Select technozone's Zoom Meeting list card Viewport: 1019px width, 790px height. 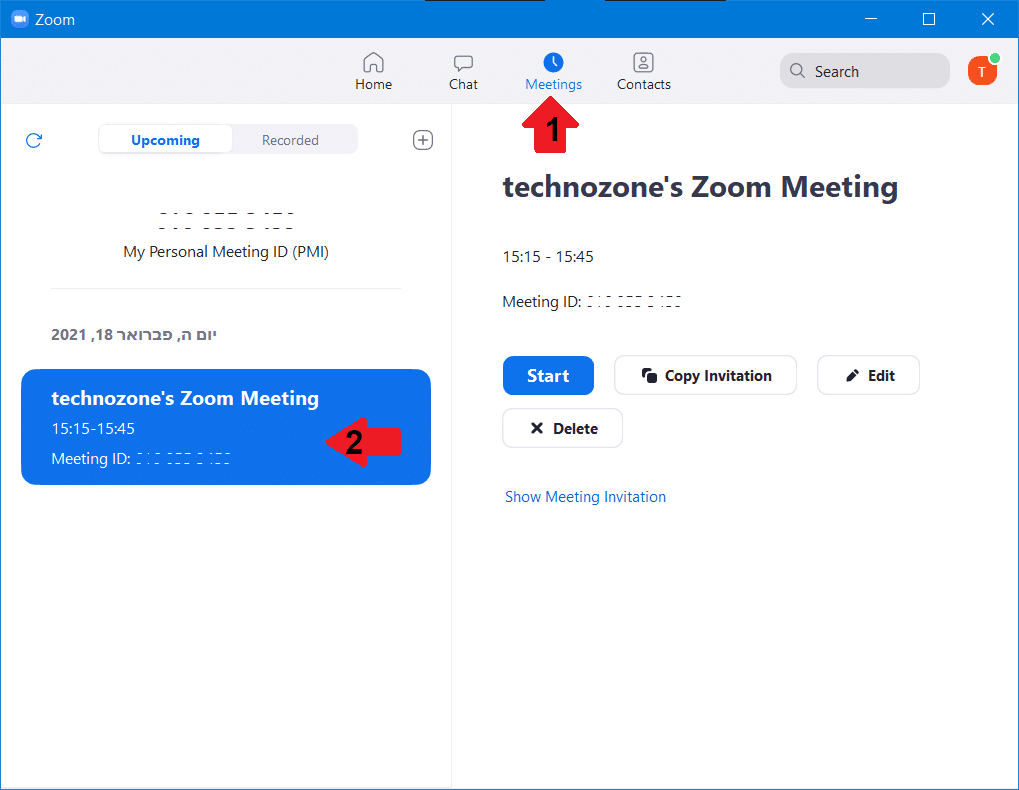pyautogui.click(x=226, y=427)
